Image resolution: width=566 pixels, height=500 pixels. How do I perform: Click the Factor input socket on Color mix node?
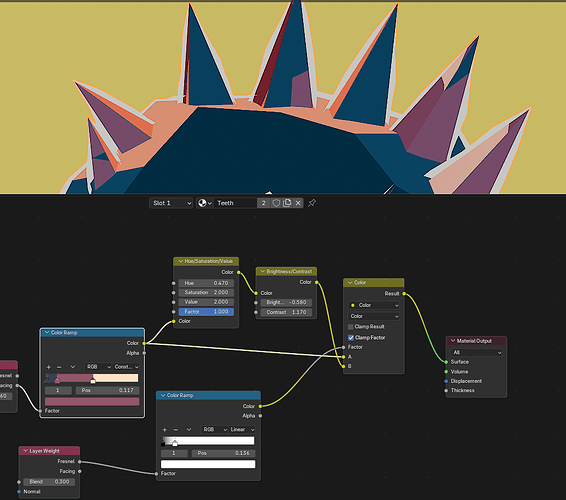coord(343,347)
